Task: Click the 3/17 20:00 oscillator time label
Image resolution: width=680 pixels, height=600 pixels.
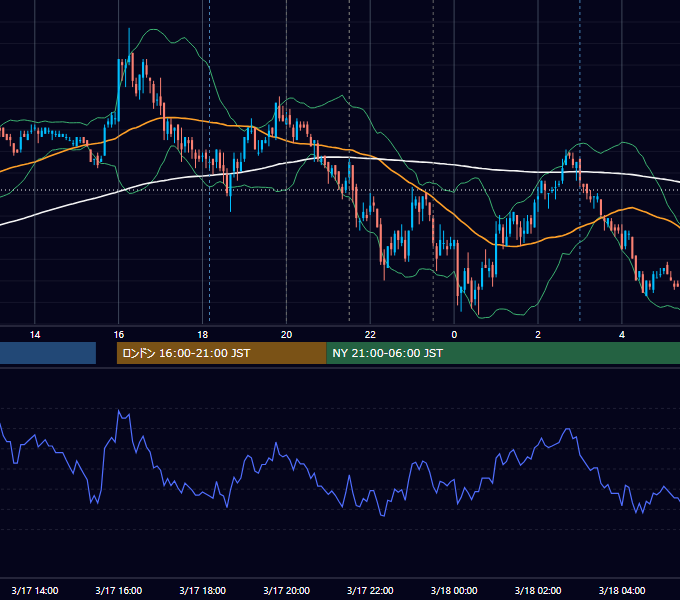Action: pos(286,590)
